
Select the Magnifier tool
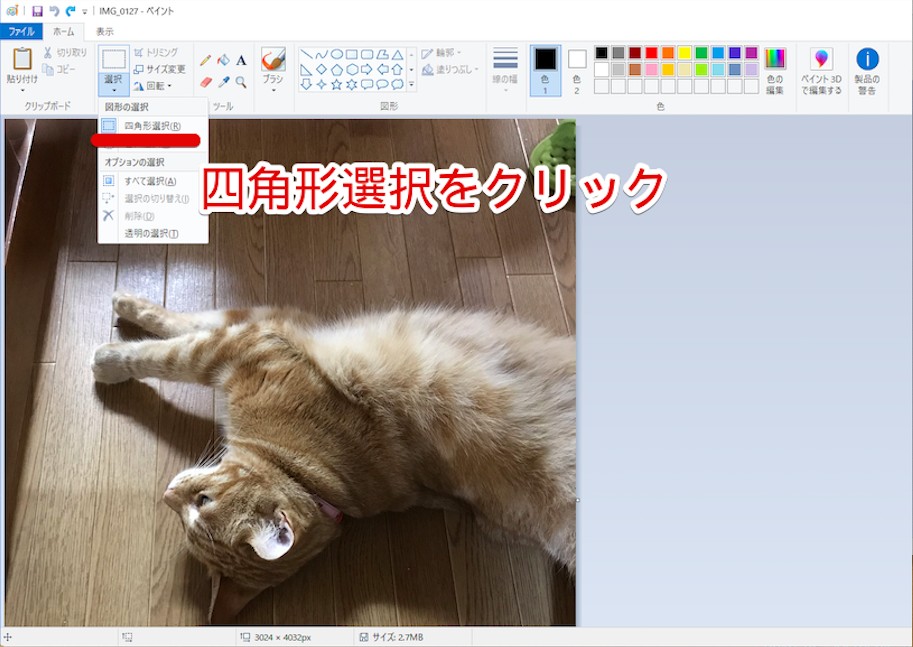tap(241, 82)
